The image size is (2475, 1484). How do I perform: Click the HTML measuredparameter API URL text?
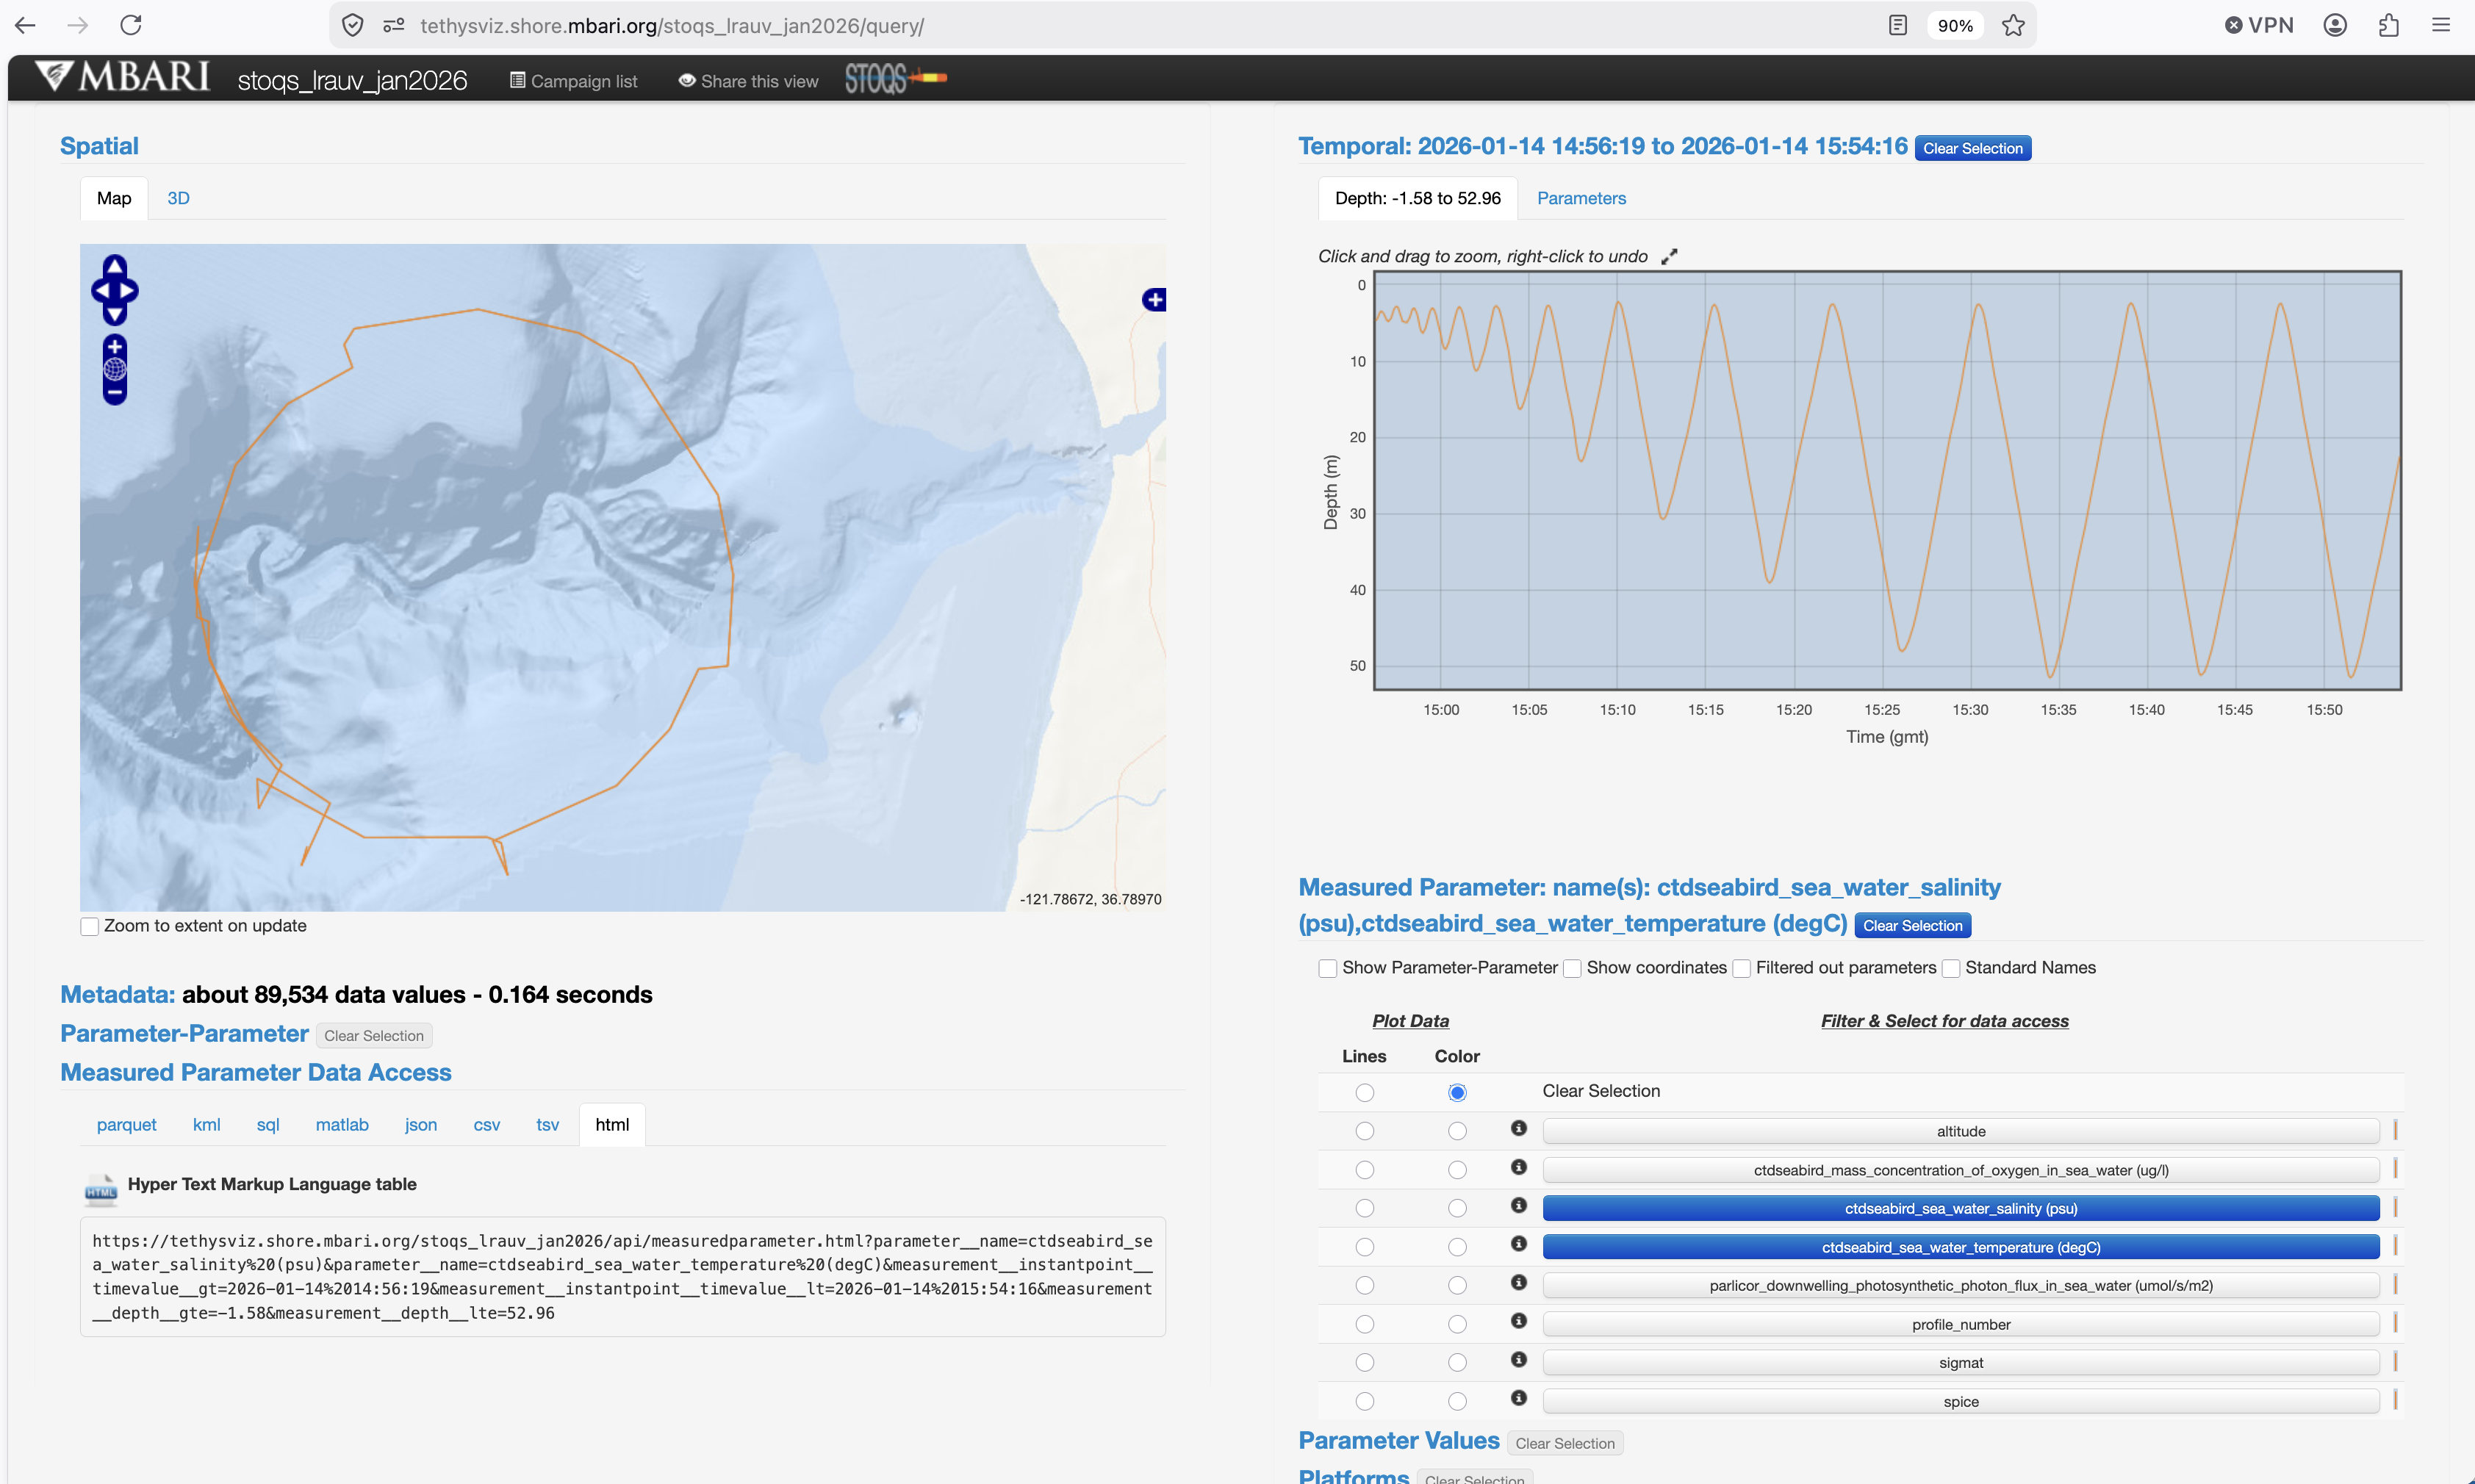(622, 1277)
